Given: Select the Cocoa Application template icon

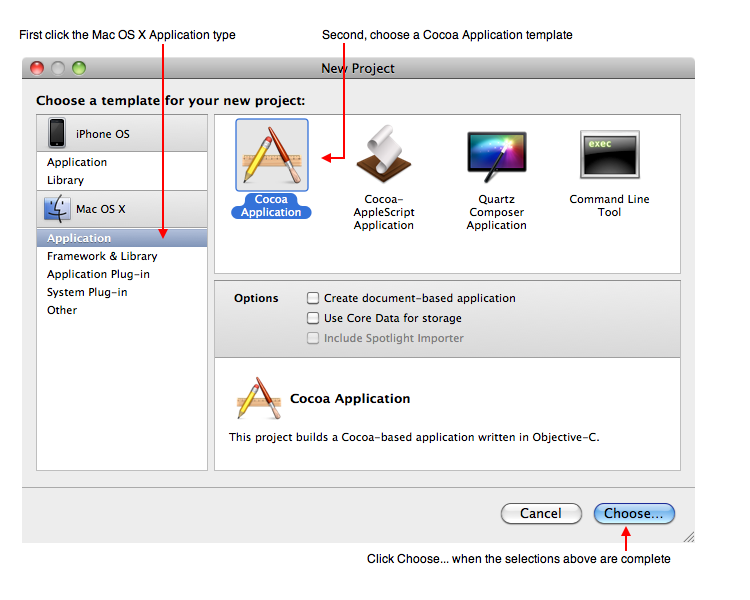Looking at the screenshot, I should point(271,156).
